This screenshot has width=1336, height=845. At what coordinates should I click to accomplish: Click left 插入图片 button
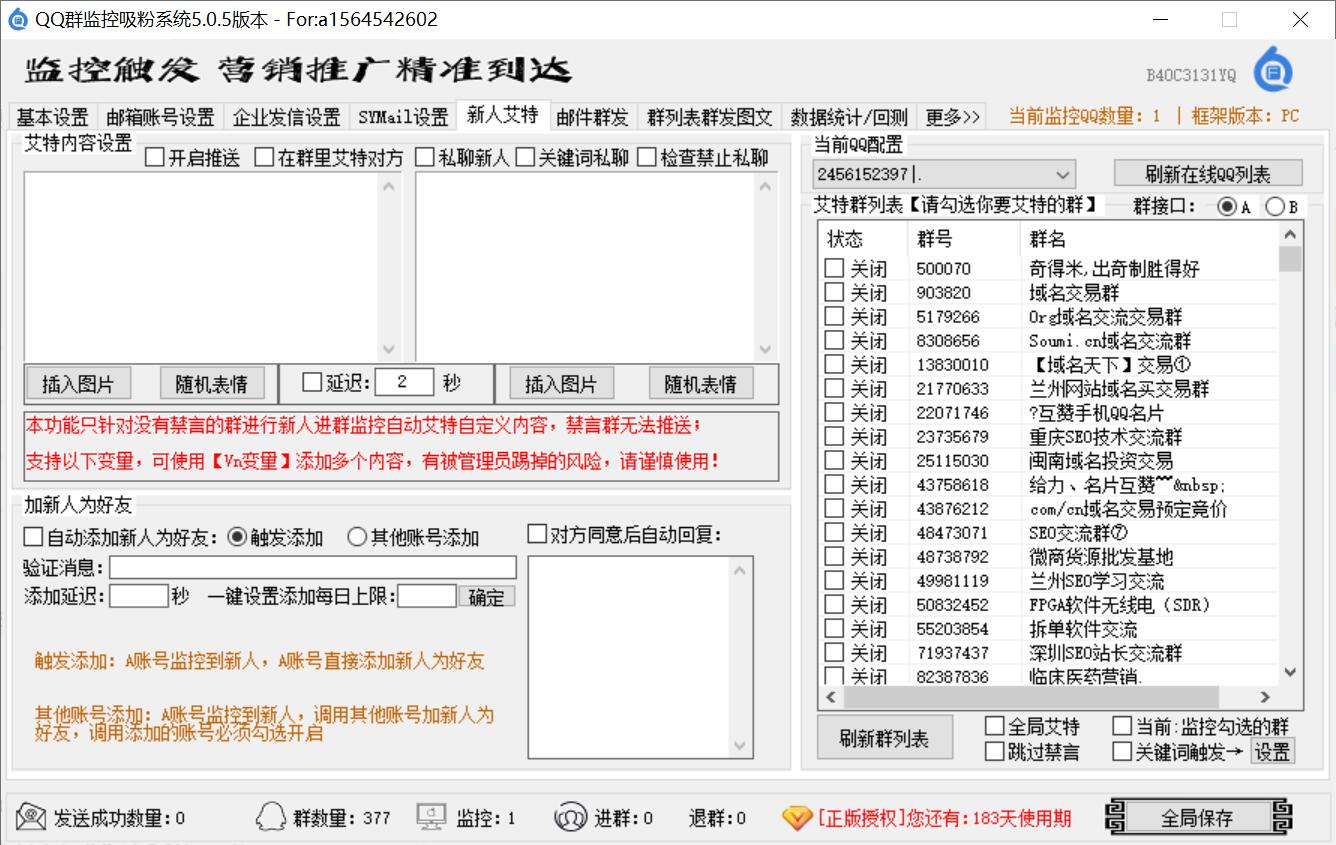(x=78, y=383)
